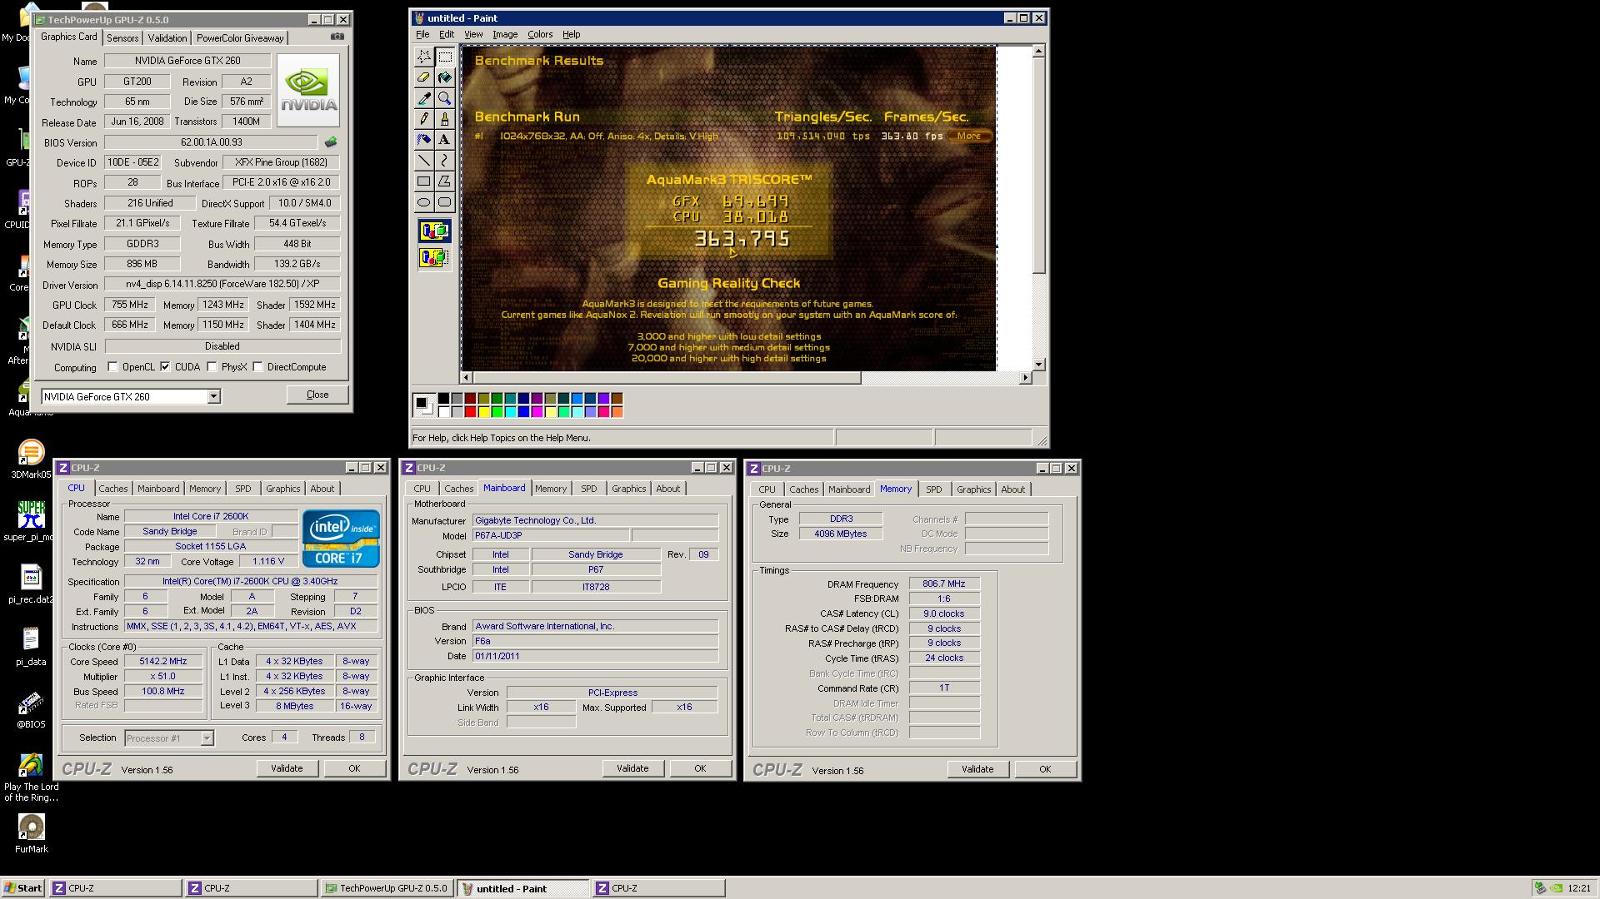Choose the transparent selection option in Paint
The height and width of the screenshot is (899, 1600).
pyautogui.click(x=434, y=257)
